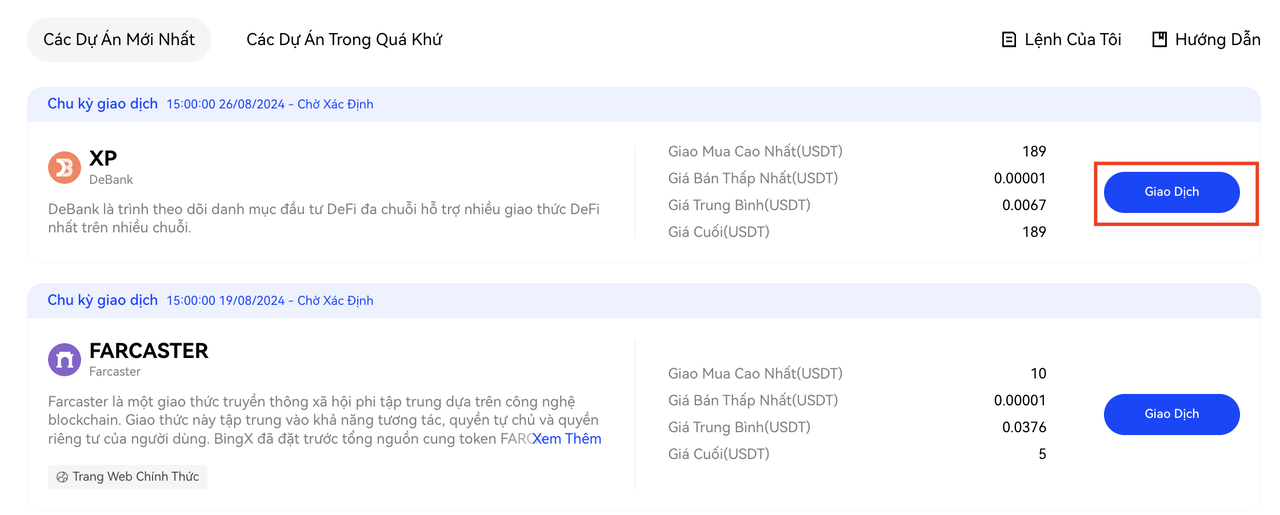Viewport: 1280px width, 515px height.
Task: Click the globe icon in Trang Web Chính Thức
Action: pos(62,477)
